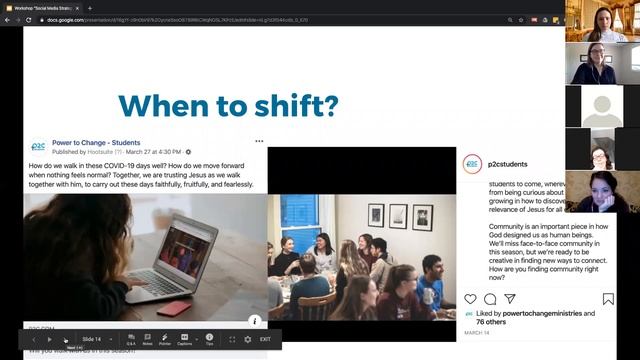This screenshot has width=640, height=360.
Task: Click the MARCH 14 post date
Action: click(x=477, y=333)
